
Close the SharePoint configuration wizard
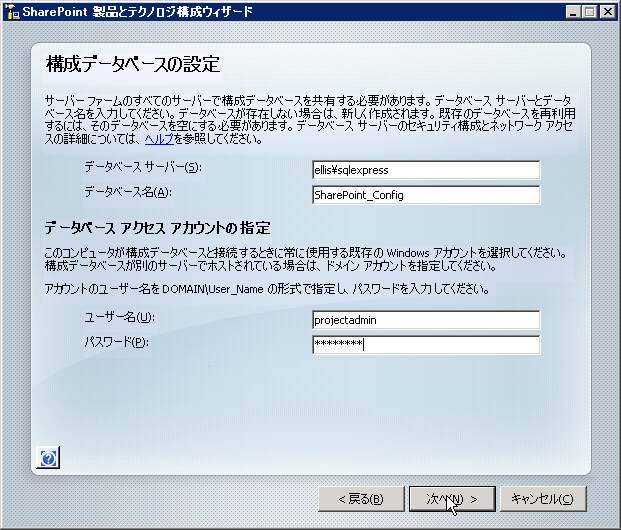[607, 12]
